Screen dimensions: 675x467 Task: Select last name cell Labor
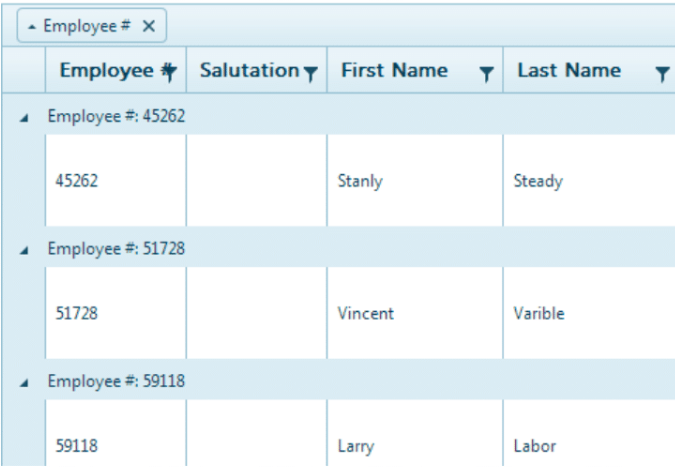pos(589,434)
